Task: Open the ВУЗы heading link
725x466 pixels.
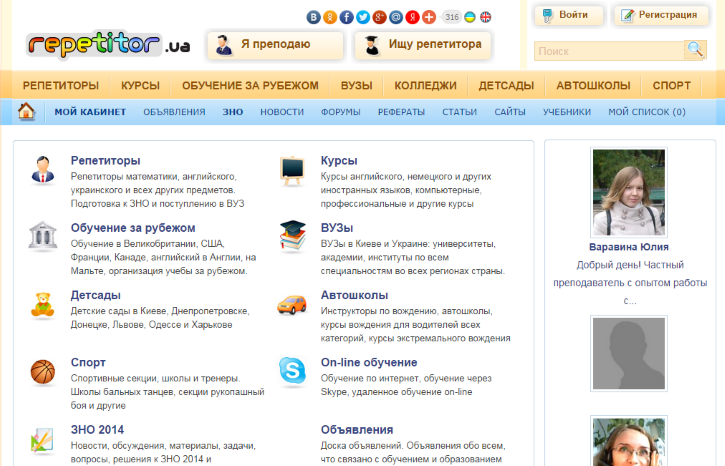Action: tap(337, 227)
